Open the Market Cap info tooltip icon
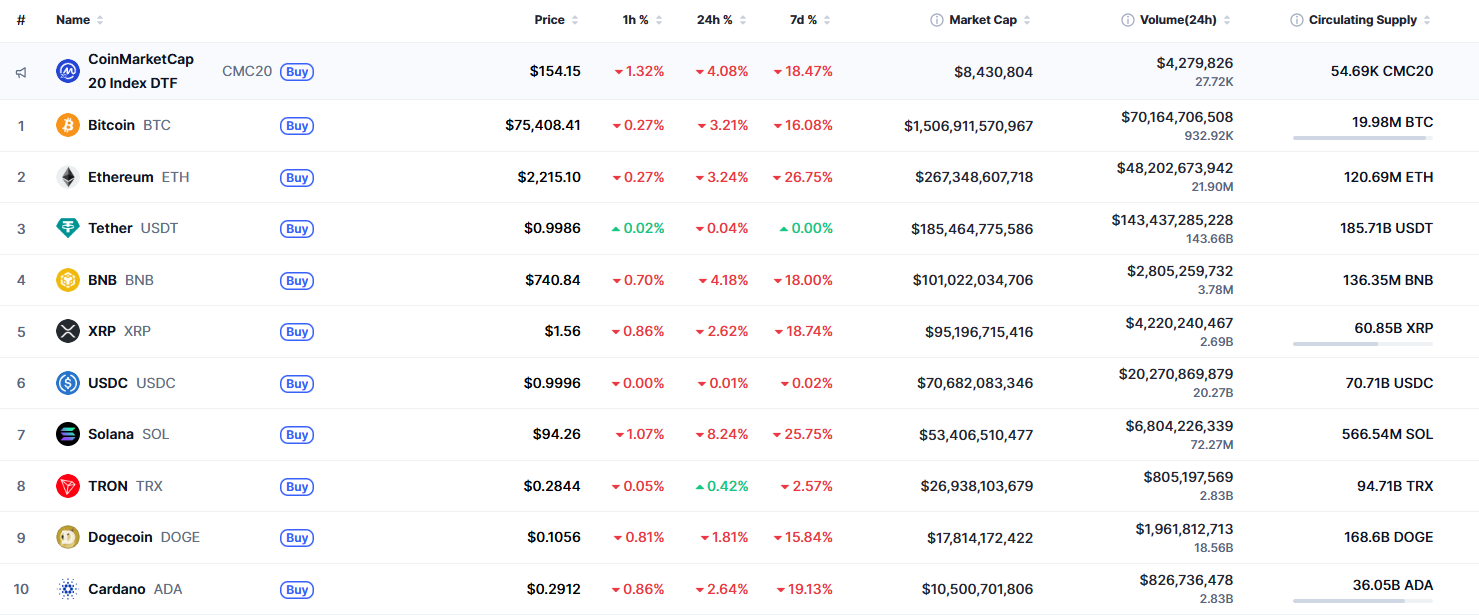Viewport: 1479px width, 615px height. point(937,19)
